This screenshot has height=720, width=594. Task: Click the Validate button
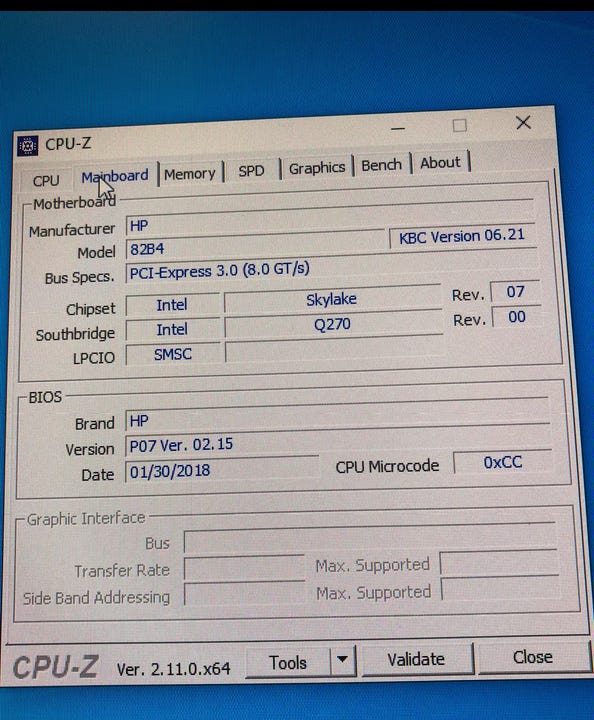(x=417, y=659)
